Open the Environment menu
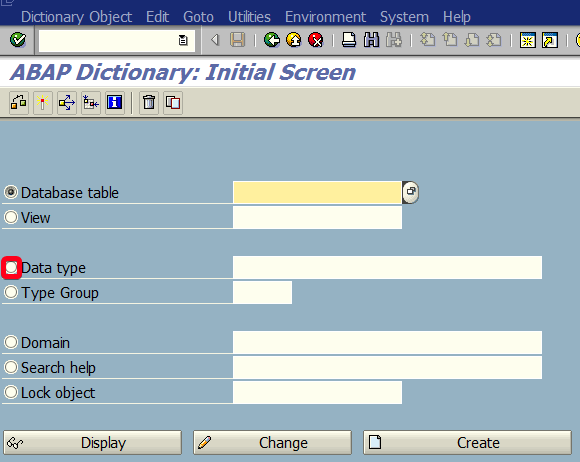 click(x=325, y=17)
